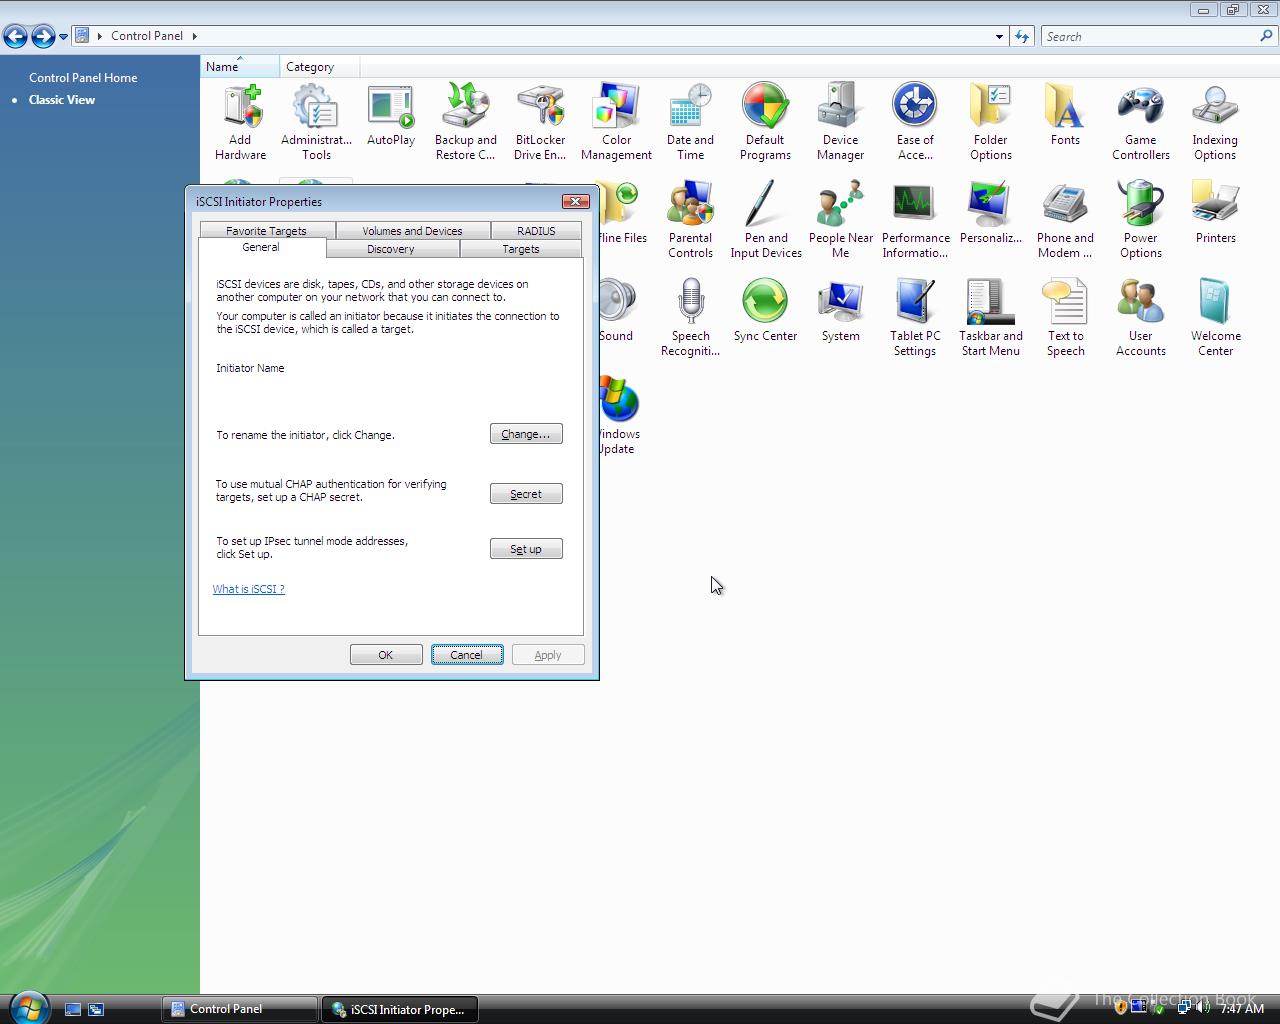Image resolution: width=1280 pixels, height=1024 pixels.
Task: Refresh the Control Panel view
Action: [x=1021, y=37]
